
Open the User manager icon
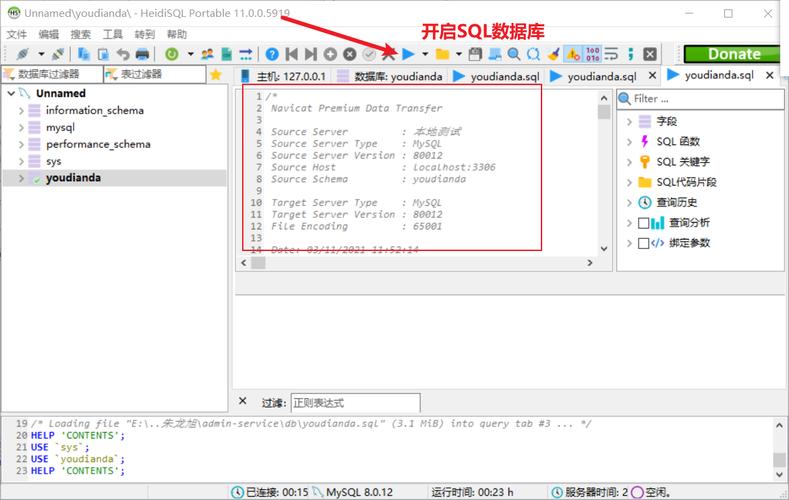coord(207,54)
